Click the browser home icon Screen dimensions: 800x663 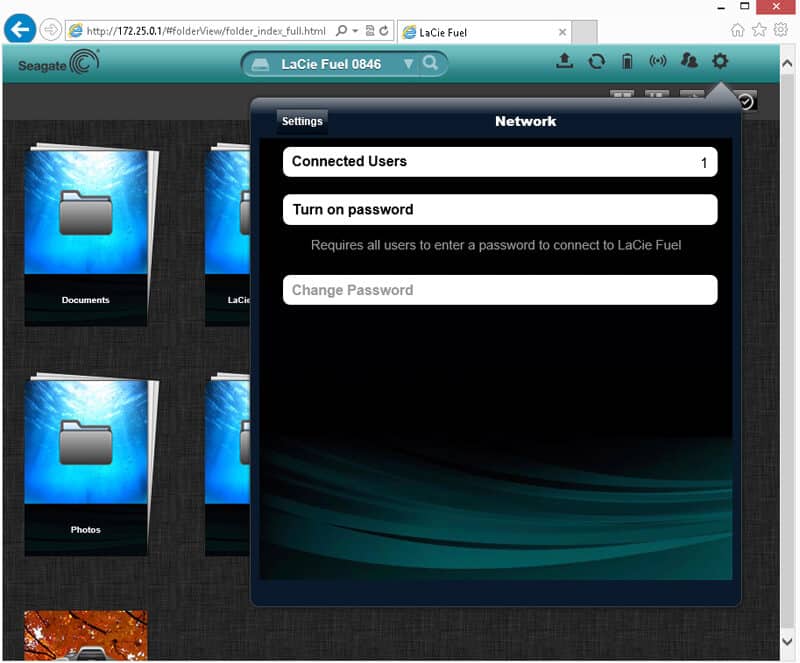pos(737,30)
